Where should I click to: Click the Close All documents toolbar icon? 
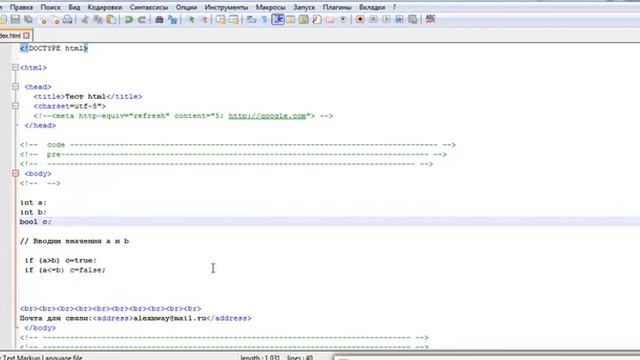(x=55, y=19)
